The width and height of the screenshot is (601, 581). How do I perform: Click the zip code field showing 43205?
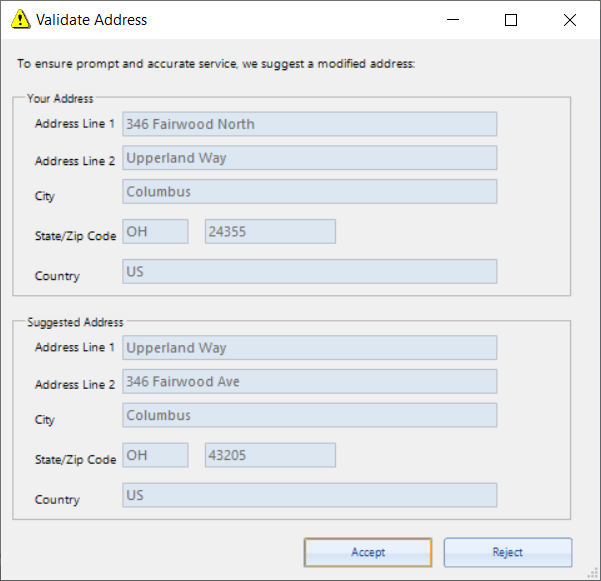coord(270,455)
